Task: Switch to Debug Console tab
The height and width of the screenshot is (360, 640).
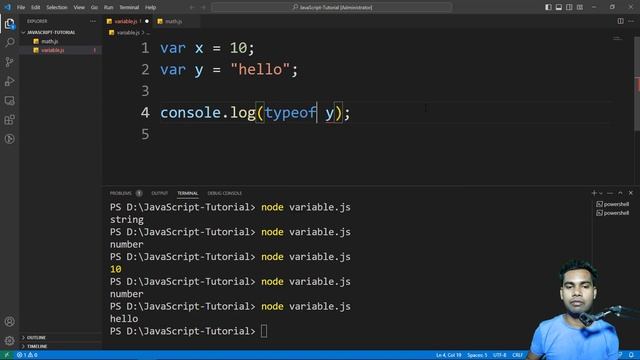Action: click(x=224, y=193)
